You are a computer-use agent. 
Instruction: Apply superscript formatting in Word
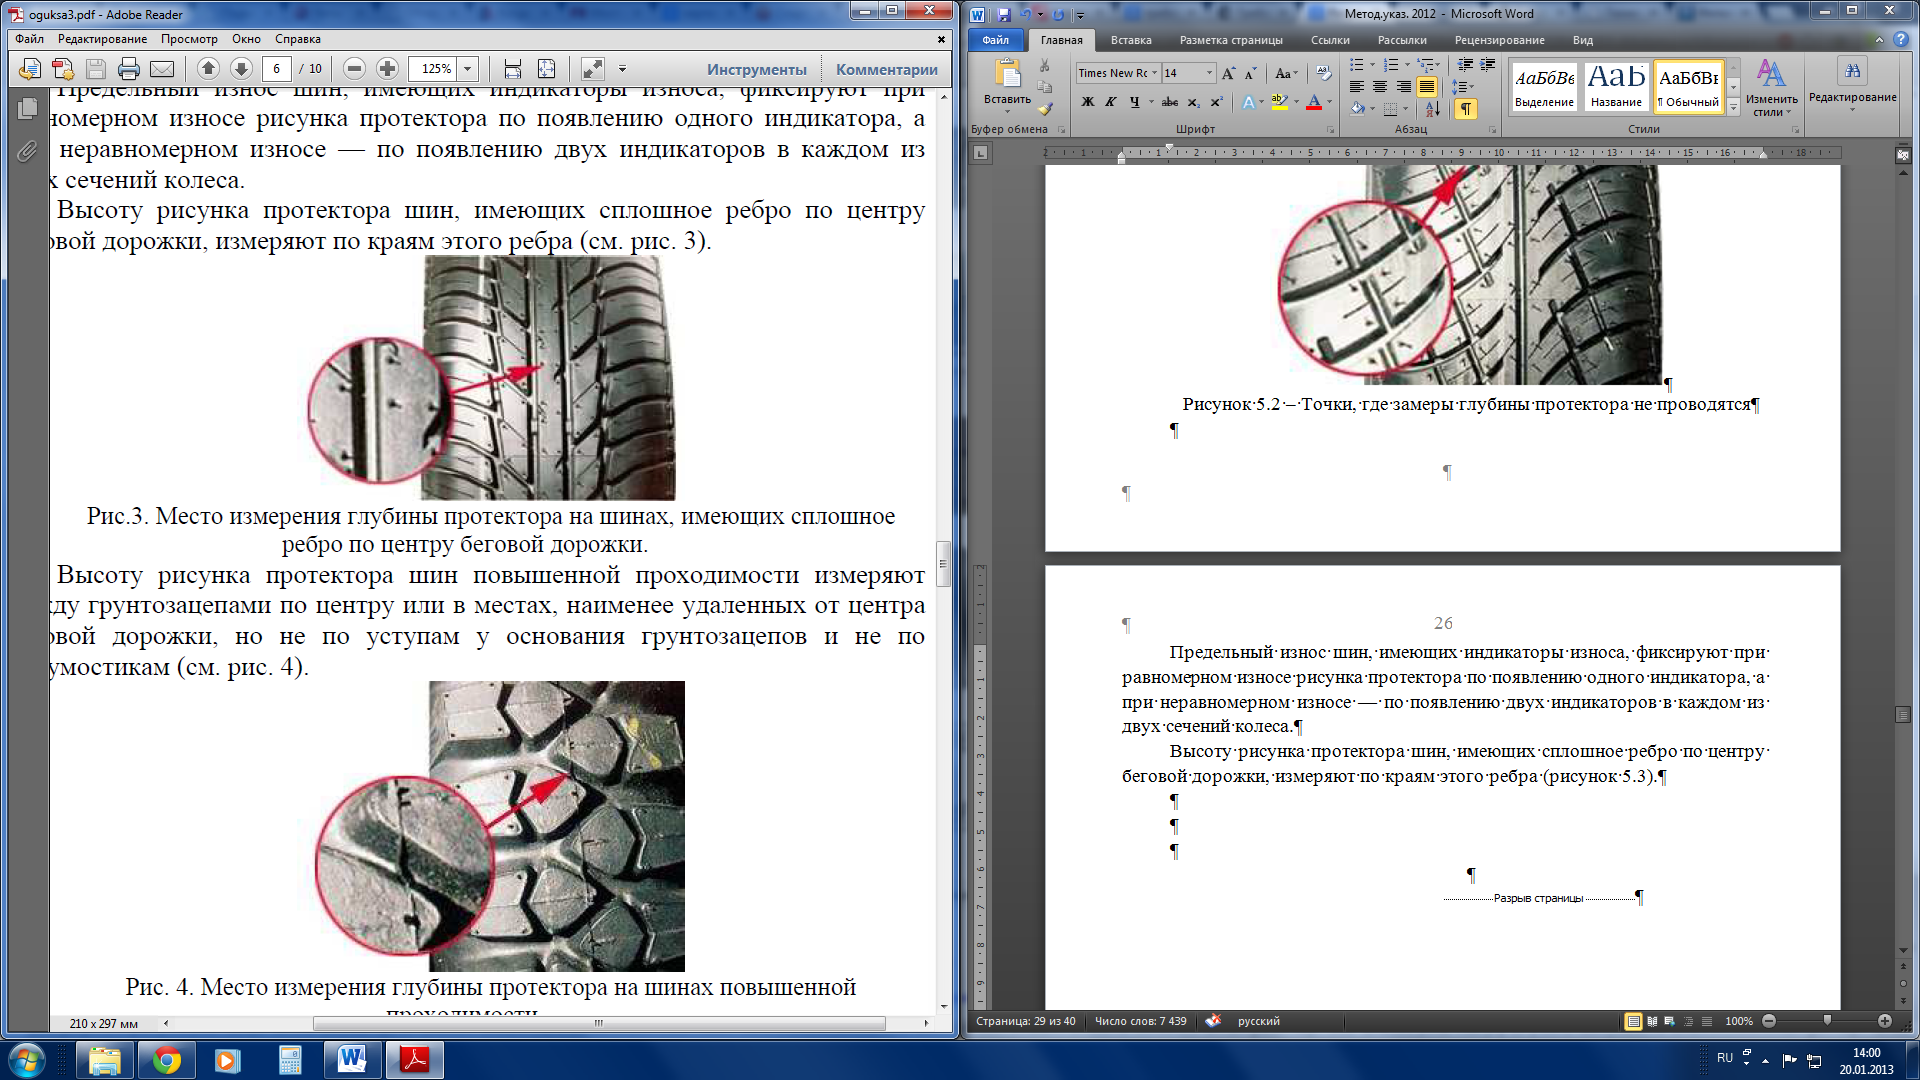click(x=1216, y=102)
